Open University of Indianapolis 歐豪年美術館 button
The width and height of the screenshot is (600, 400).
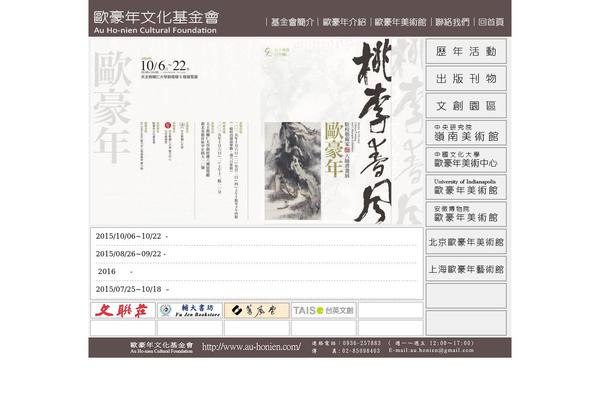pyautogui.click(x=466, y=187)
